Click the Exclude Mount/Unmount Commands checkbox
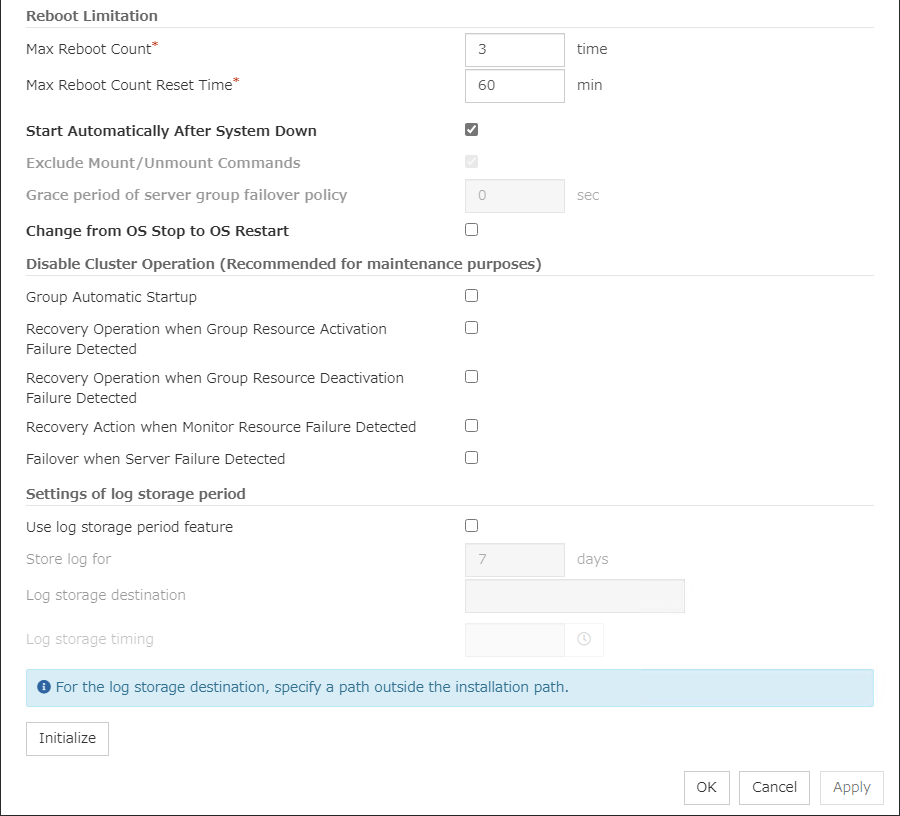 472,162
